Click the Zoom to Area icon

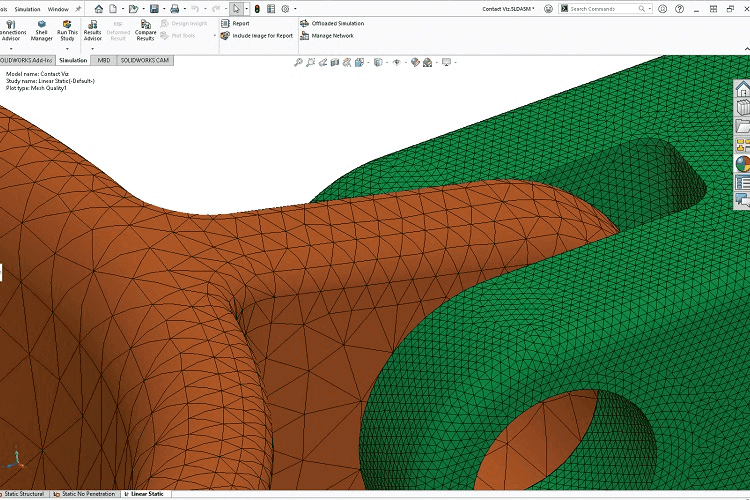tap(310, 62)
